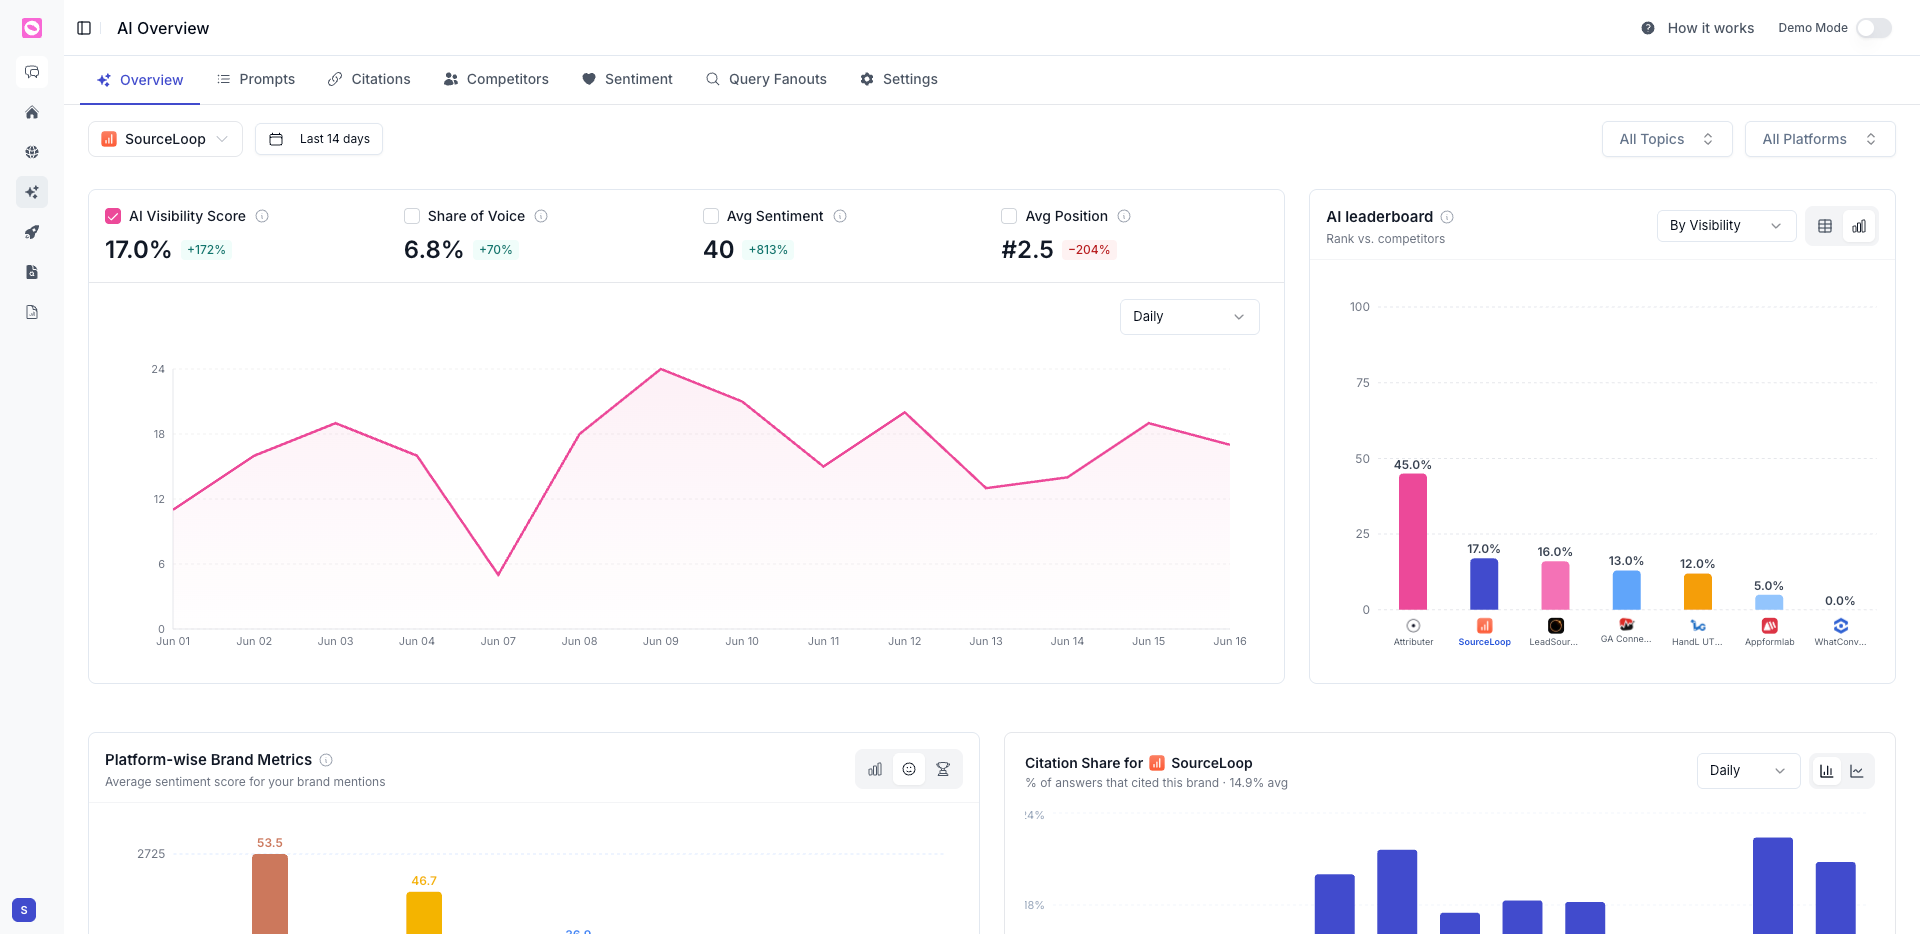Image resolution: width=1920 pixels, height=934 pixels.
Task: Open the globe icon in sidebar
Action: (32, 152)
